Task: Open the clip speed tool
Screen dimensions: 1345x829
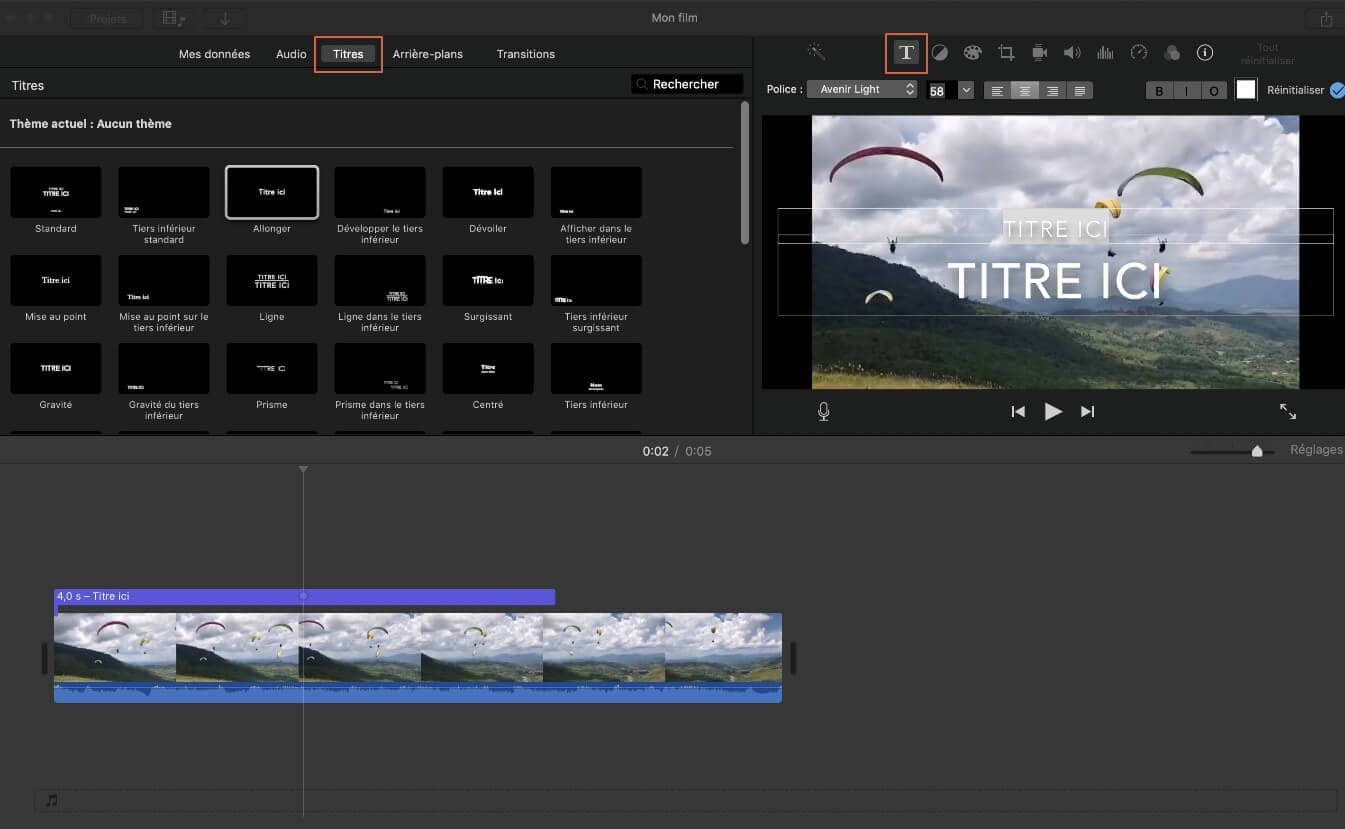Action: click(x=1139, y=52)
